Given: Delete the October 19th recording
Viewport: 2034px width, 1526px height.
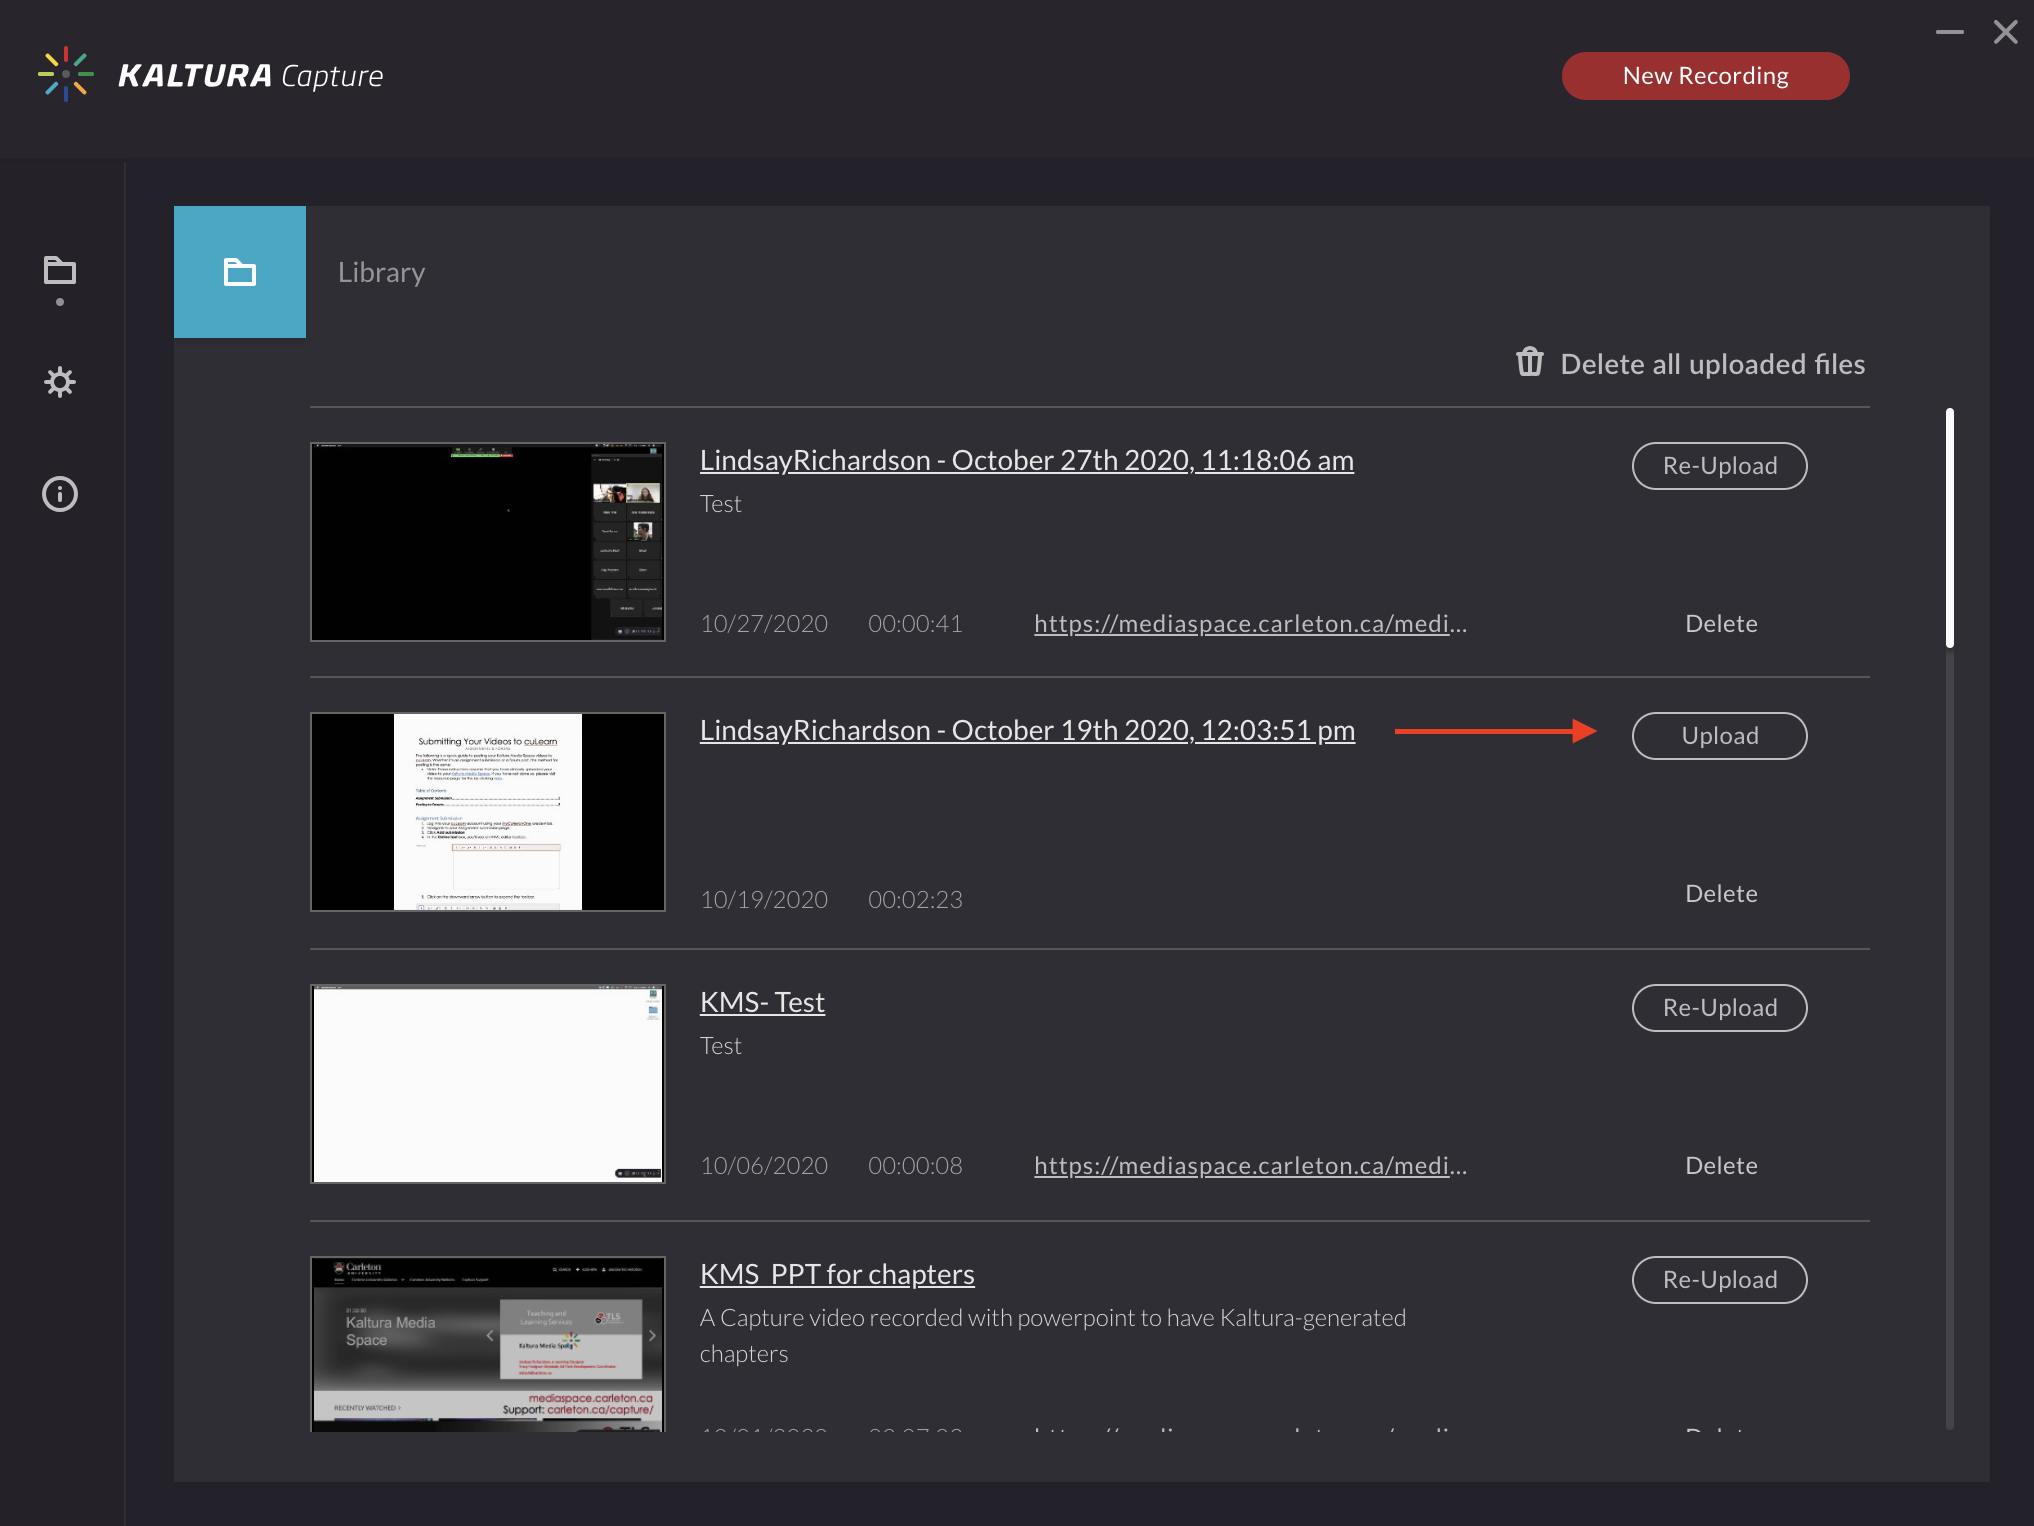Looking at the screenshot, I should coord(1720,894).
